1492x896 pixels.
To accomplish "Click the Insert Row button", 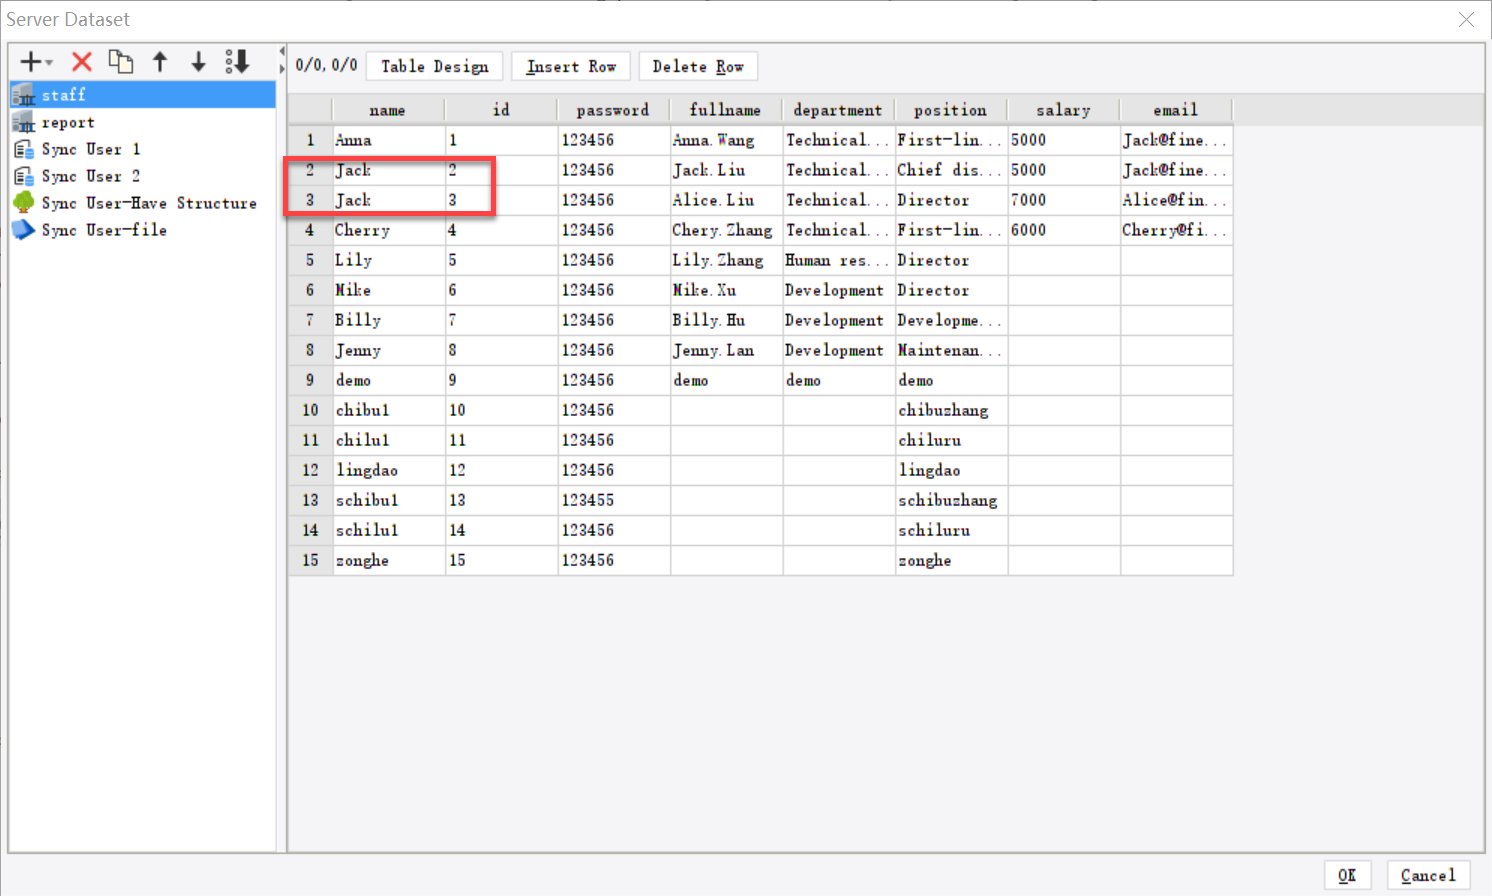I will [570, 65].
